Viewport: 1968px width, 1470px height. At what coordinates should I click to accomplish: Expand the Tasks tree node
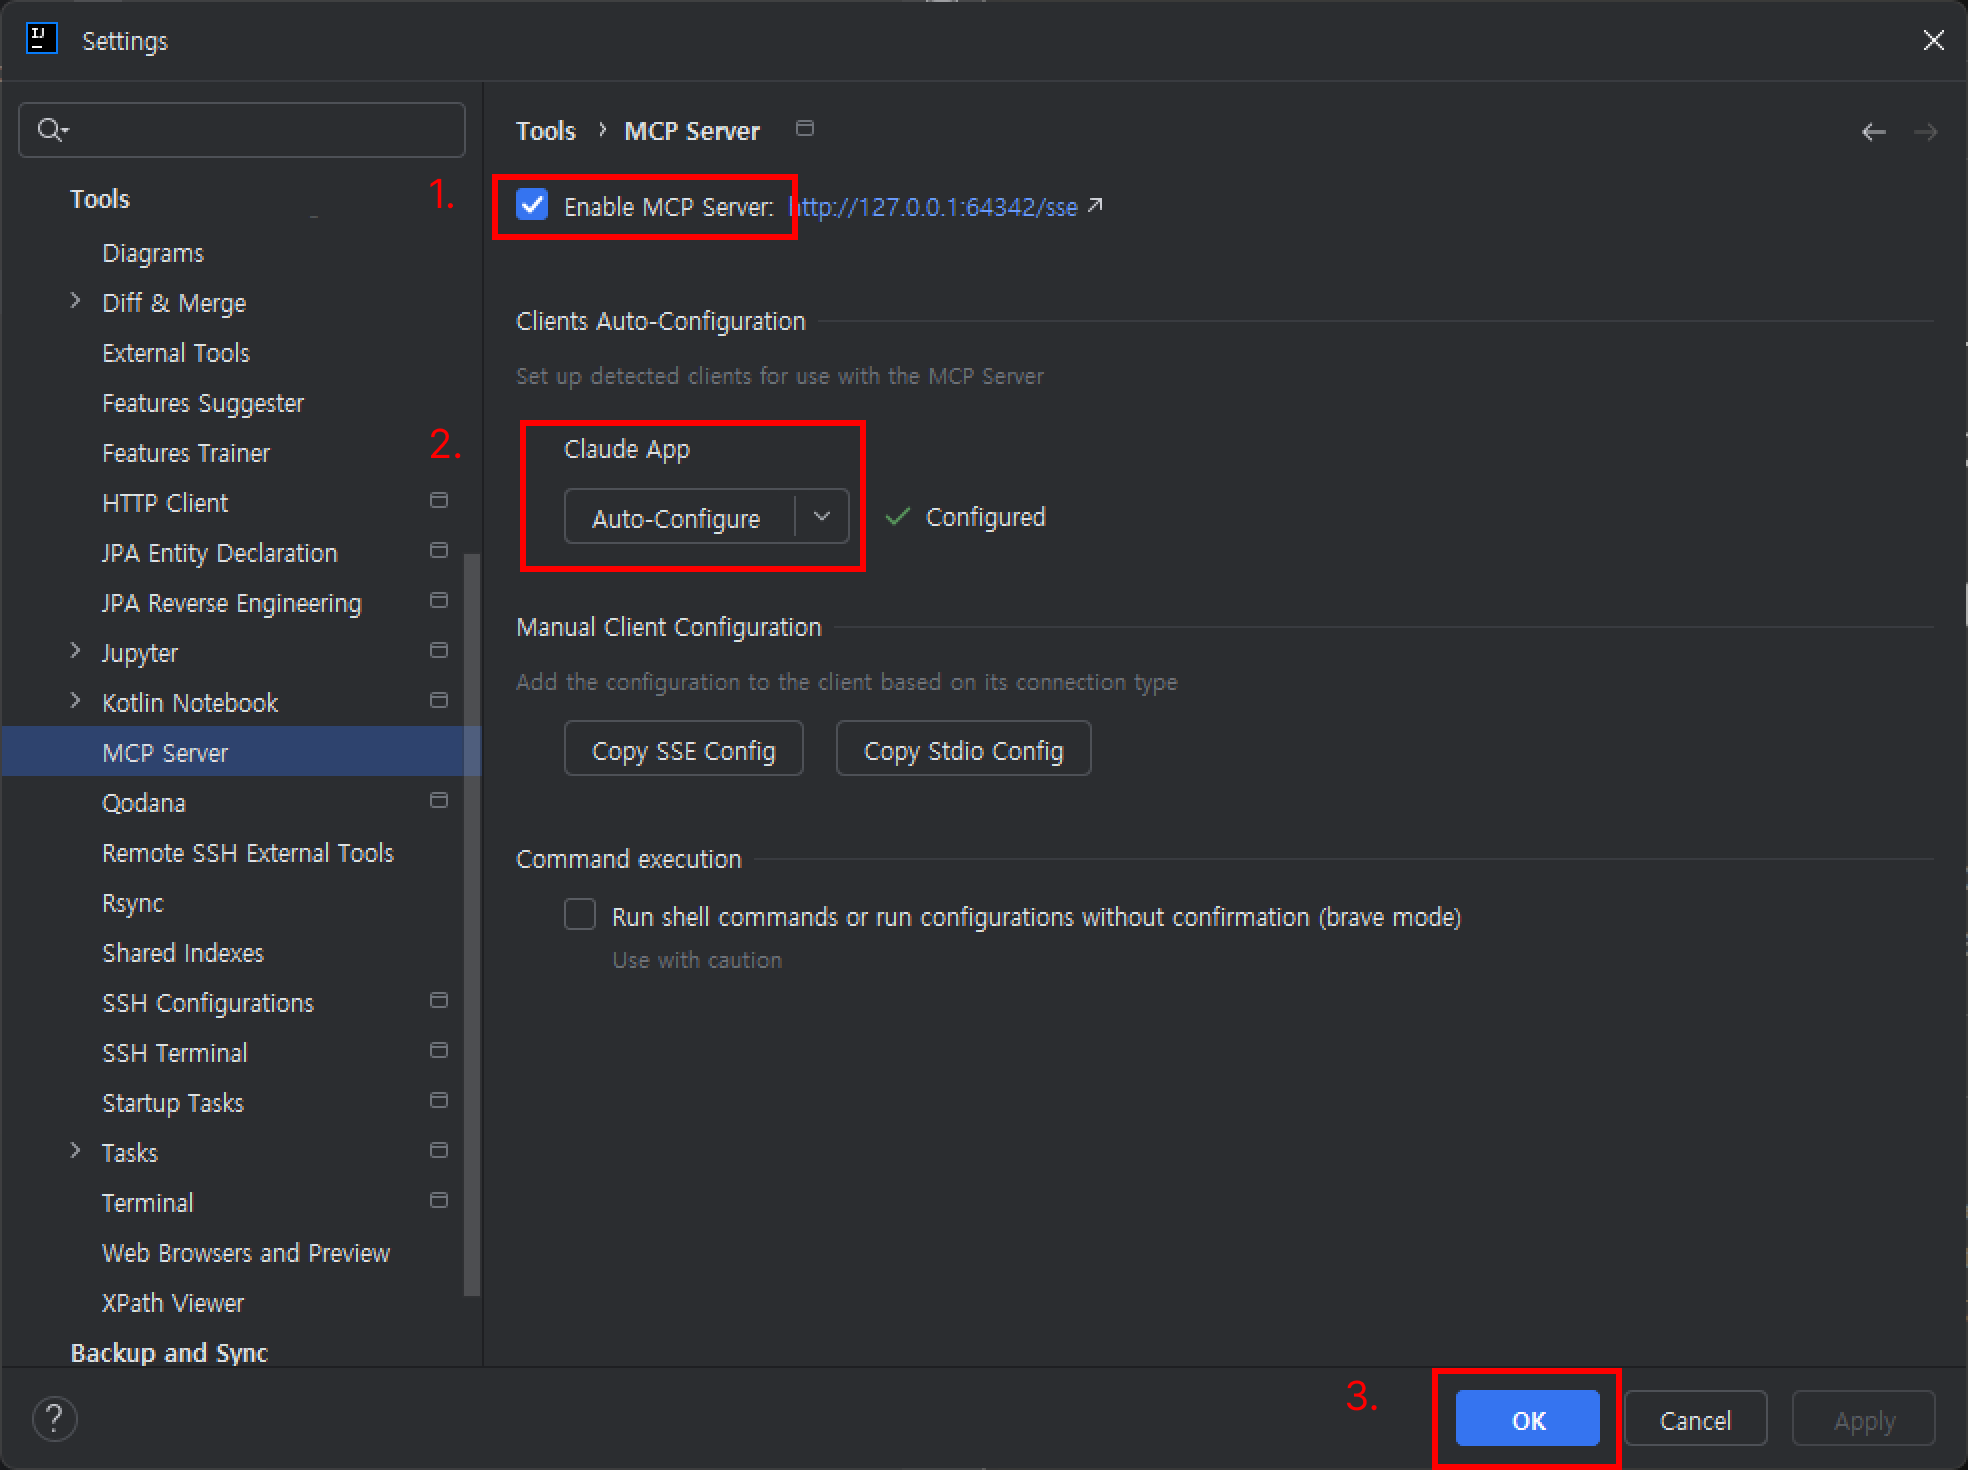[76, 1151]
